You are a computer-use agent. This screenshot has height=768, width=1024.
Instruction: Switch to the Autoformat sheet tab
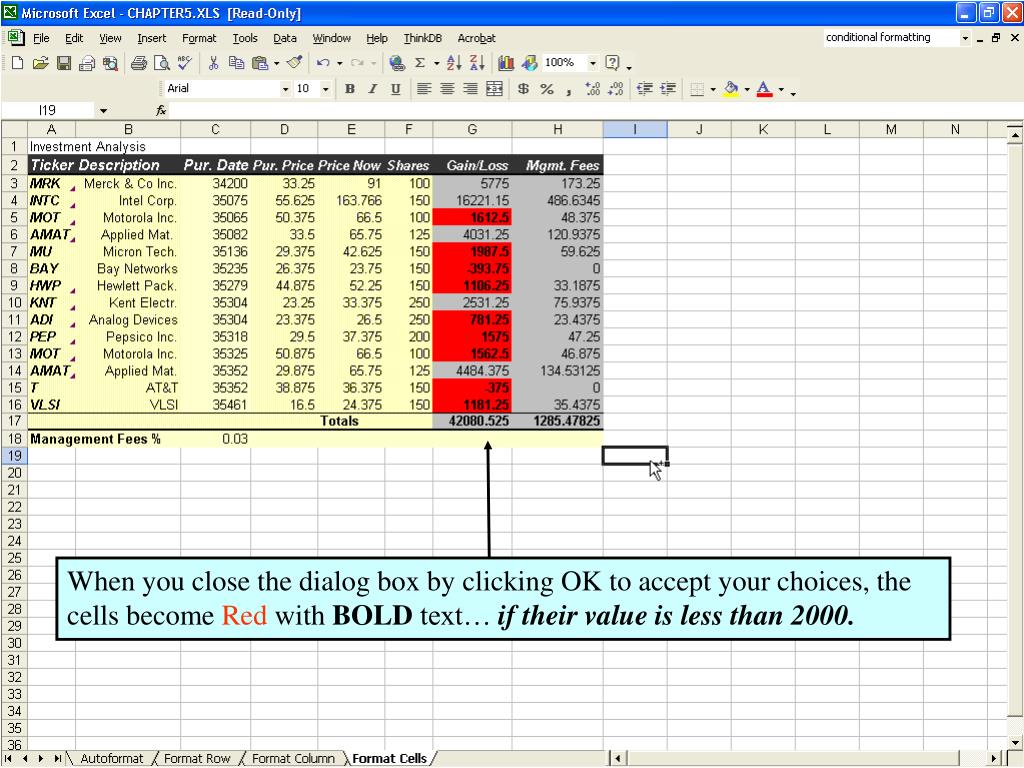112,759
